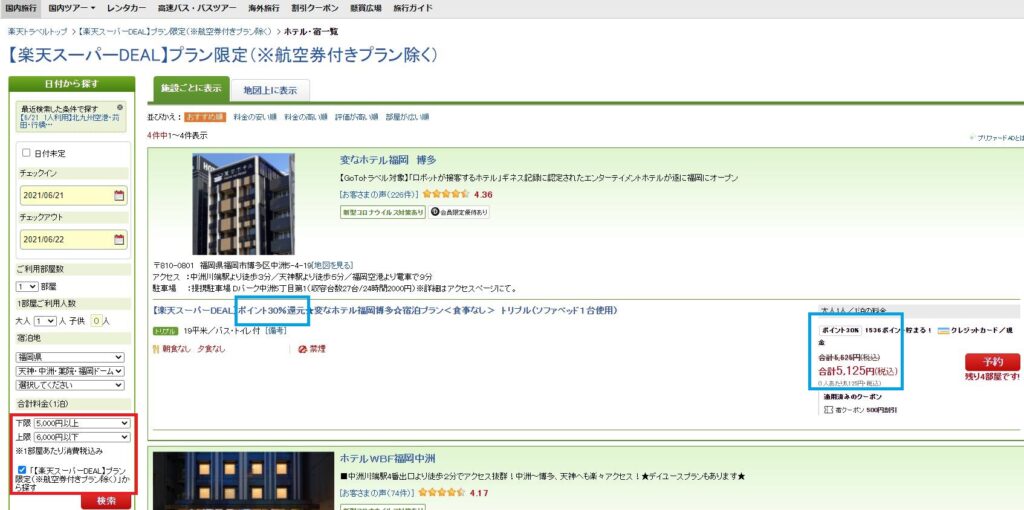Click the 新型コロナウイルス対策あり badge
Screen dimensions: 1024x510
[383, 212]
